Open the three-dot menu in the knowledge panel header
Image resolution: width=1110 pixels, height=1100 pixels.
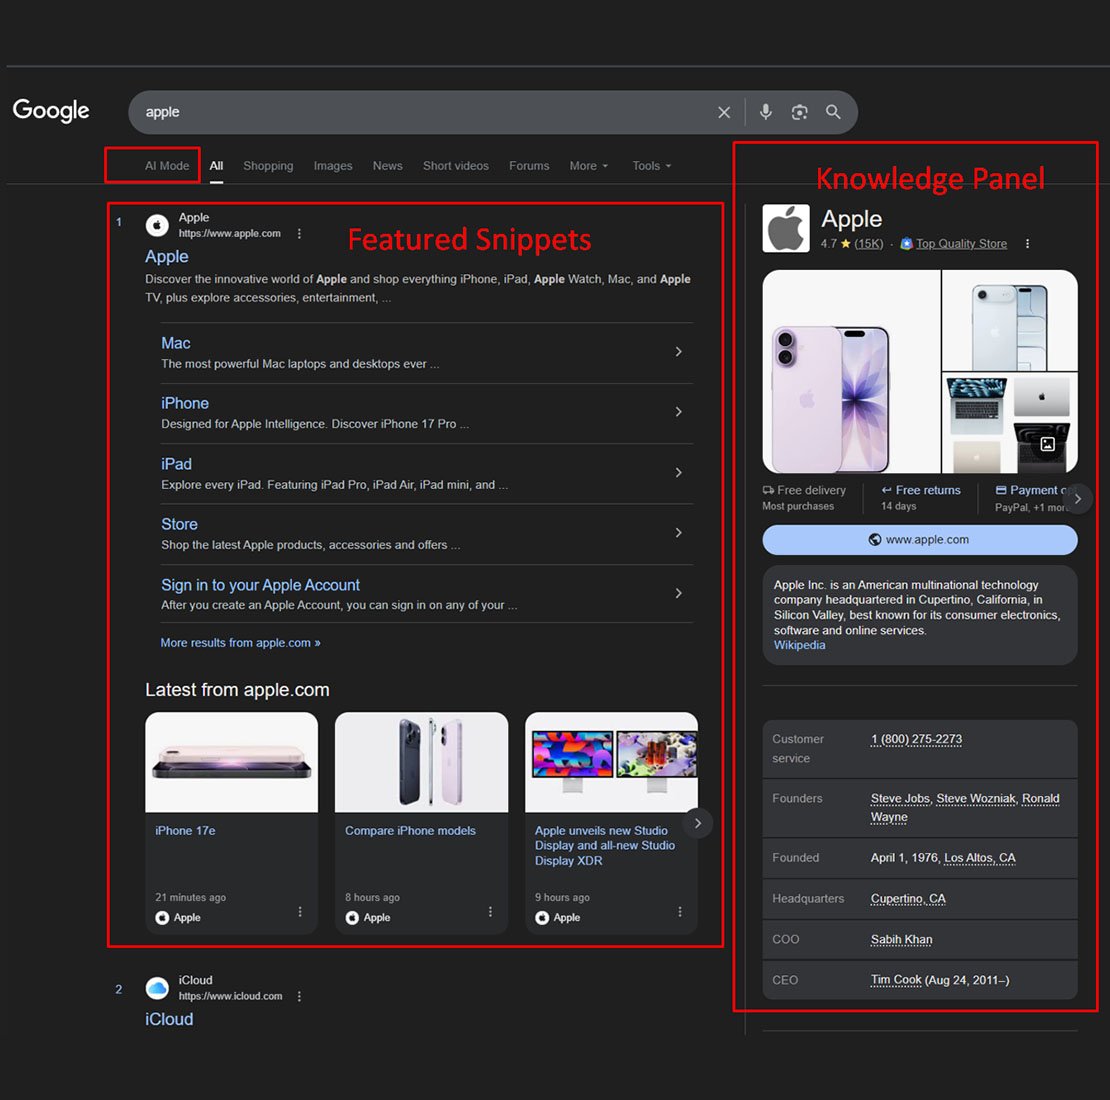pyautogui.click(x=1028, y=243)
